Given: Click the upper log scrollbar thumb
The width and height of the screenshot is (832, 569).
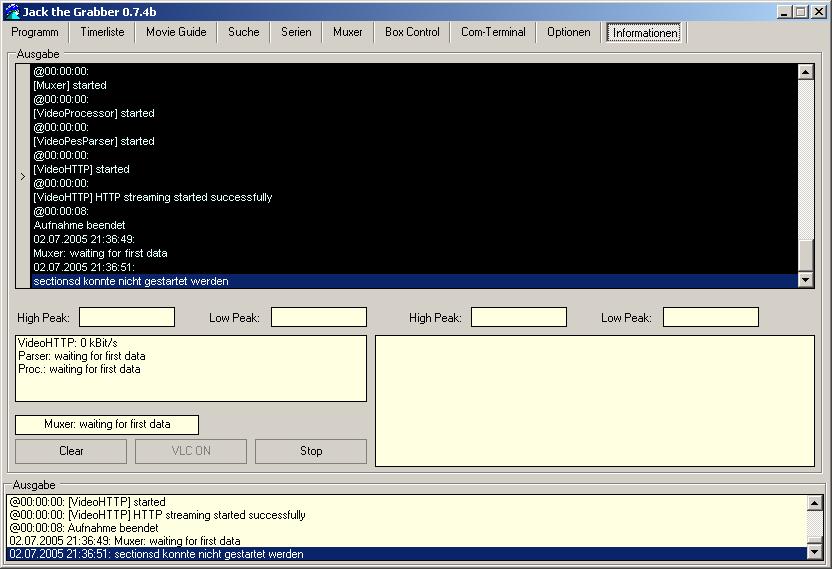Looking at the screenshot, I should point(806,256).
